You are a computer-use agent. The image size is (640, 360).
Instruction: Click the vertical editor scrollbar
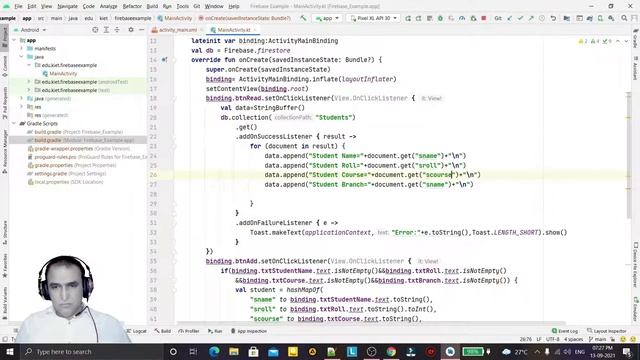click(629, 155)
